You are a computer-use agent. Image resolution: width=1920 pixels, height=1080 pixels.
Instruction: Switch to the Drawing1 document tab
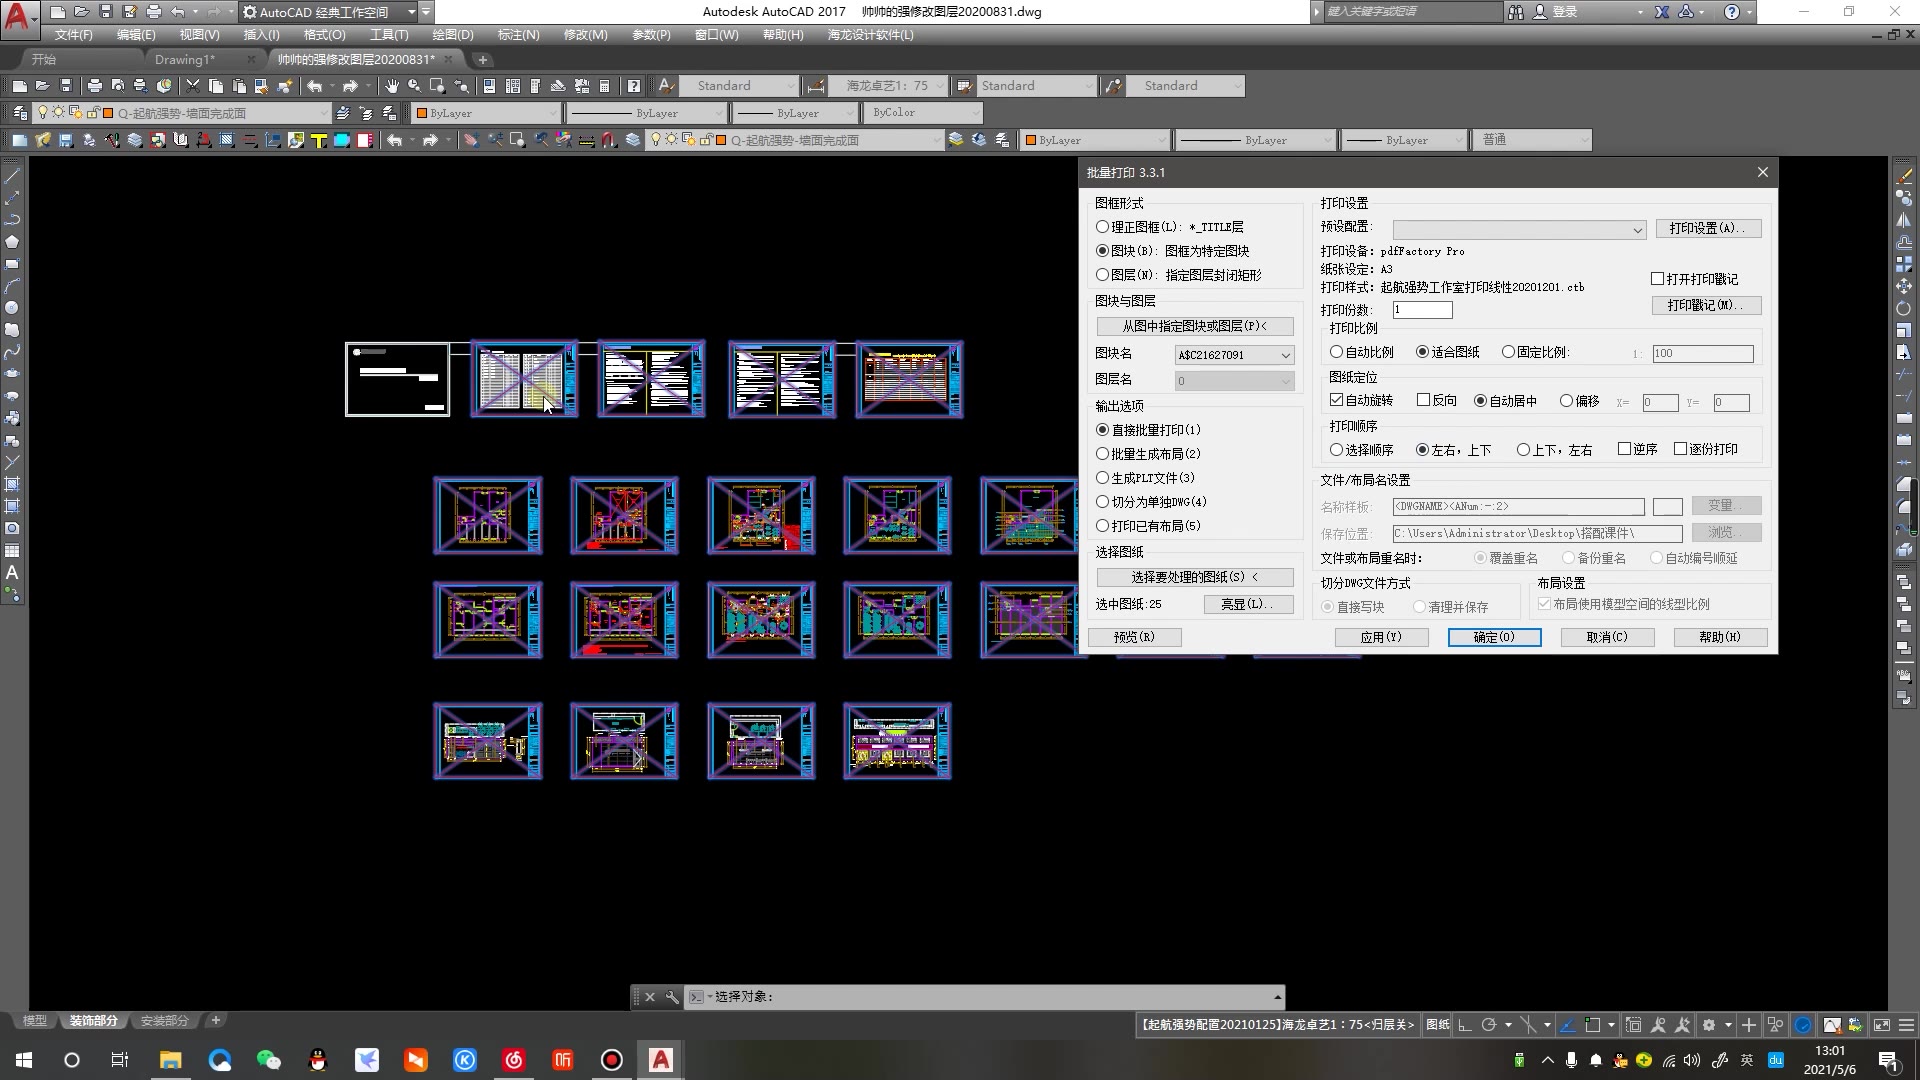click(184, 59)
